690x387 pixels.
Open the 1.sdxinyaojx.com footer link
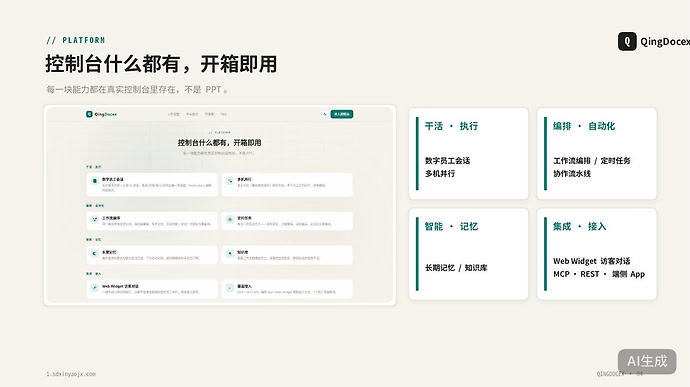[71, 374]
